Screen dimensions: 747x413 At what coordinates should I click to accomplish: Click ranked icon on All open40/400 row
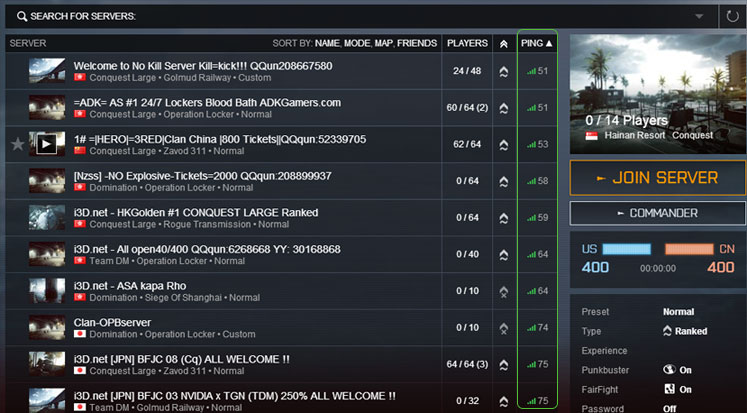coord(504,255)
